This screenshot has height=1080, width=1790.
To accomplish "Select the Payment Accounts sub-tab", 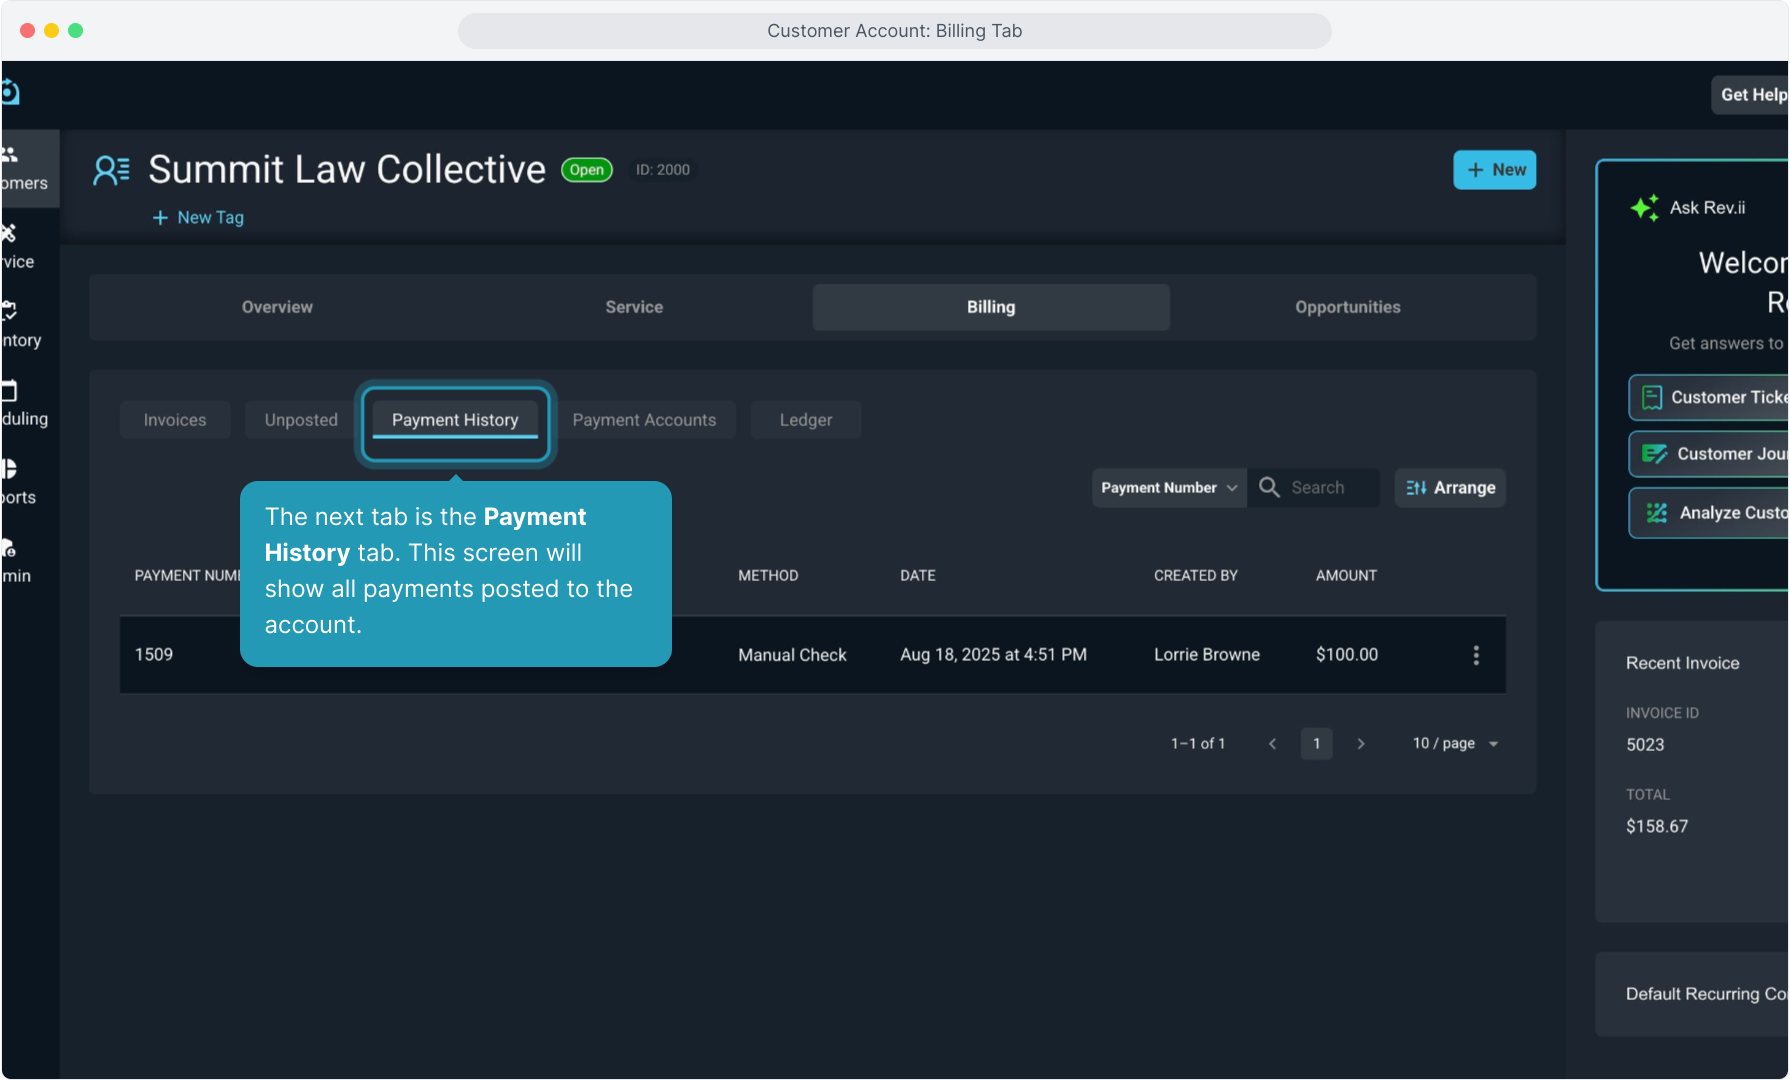I will pos(644,420).
